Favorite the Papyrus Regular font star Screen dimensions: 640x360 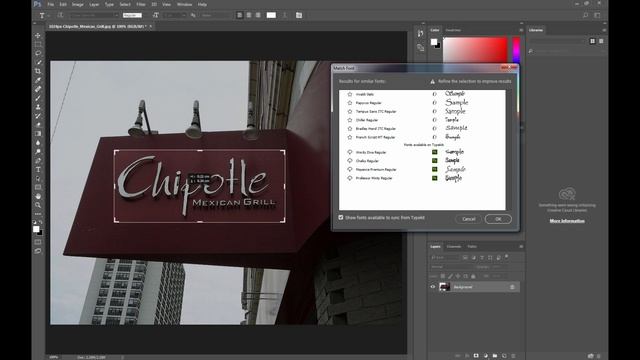coord(350,103)
